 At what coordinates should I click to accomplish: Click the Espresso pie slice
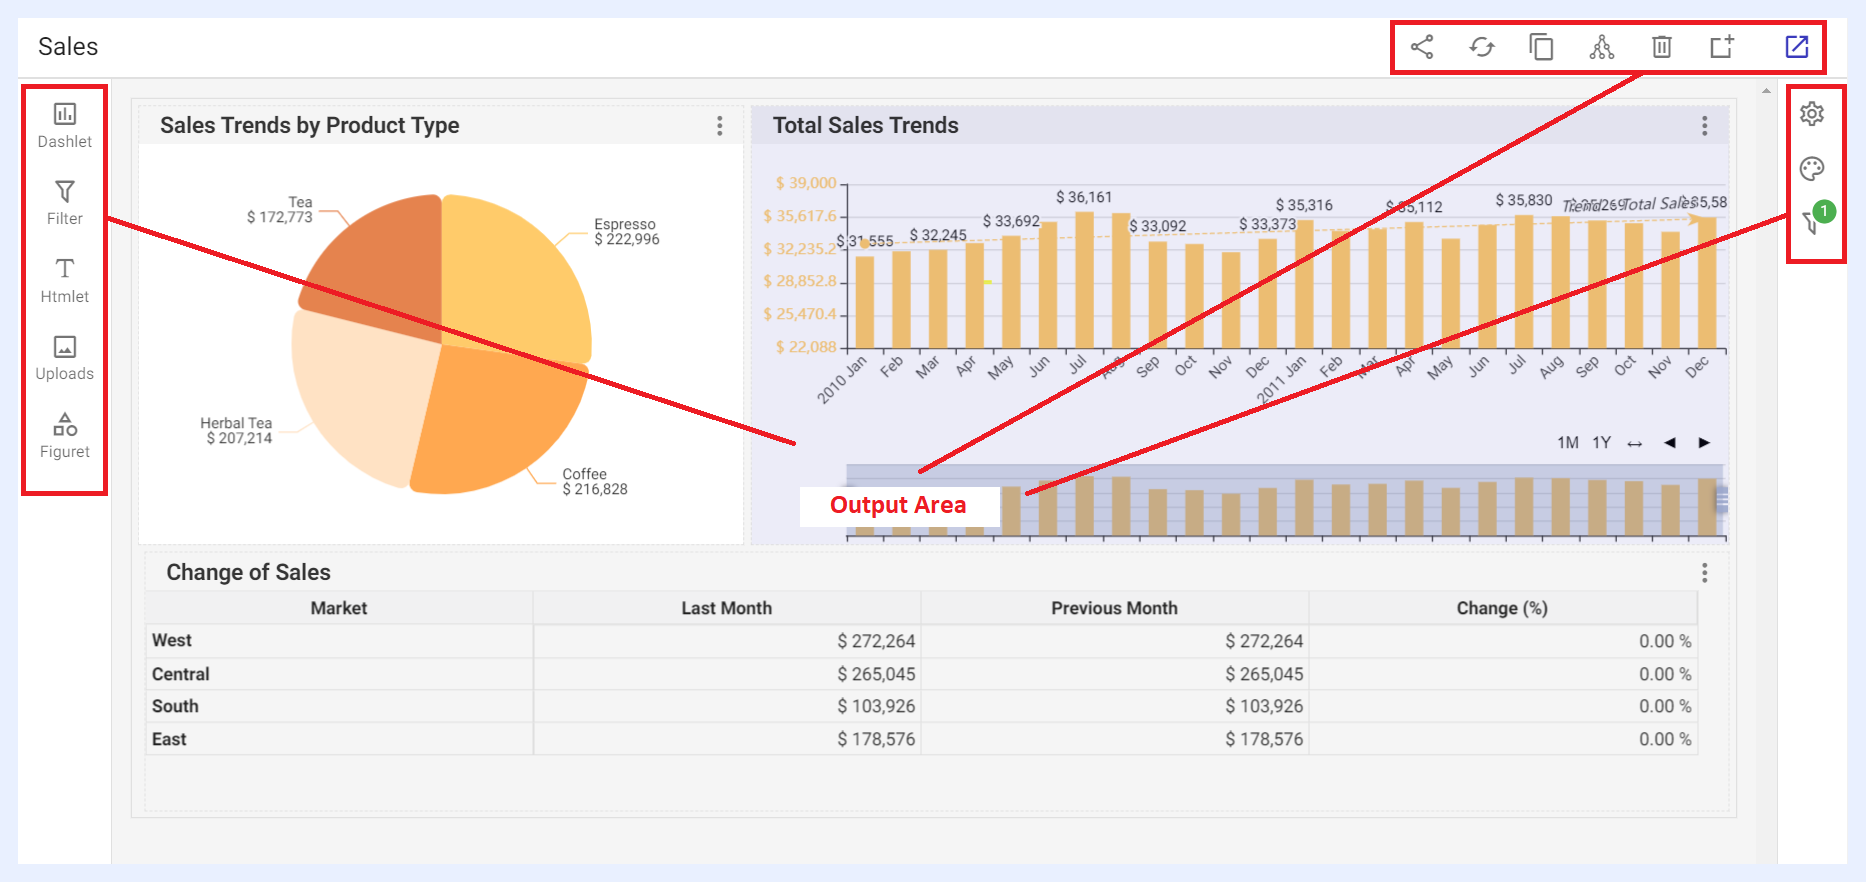point(515,280)
